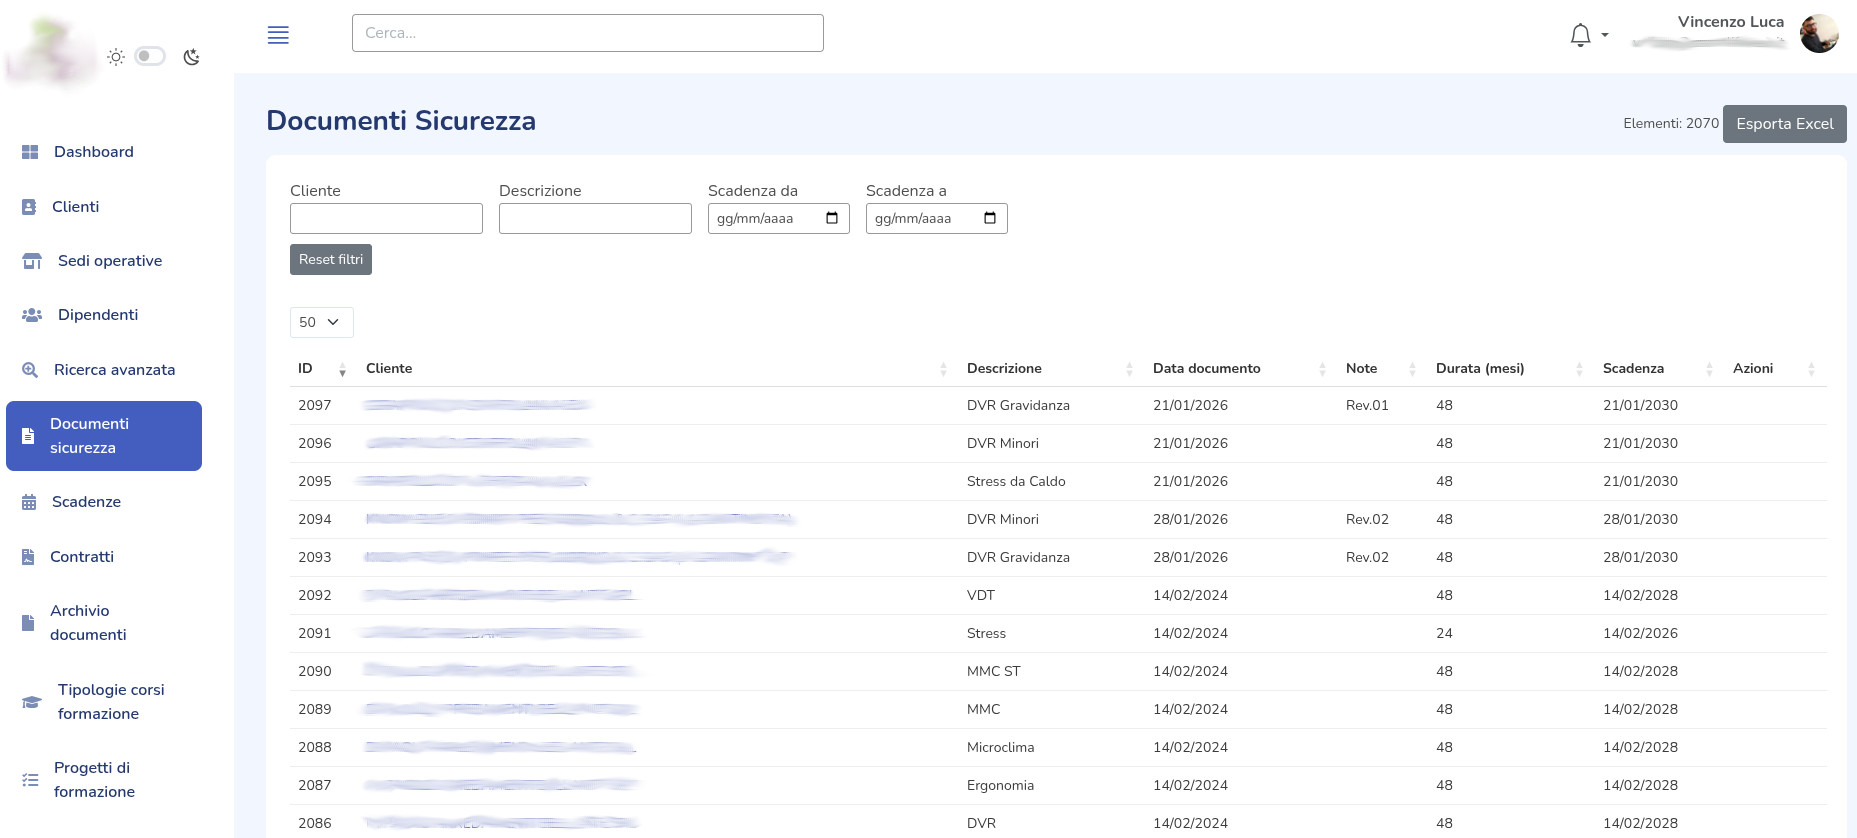Open the notifications bell
The image size is (1857, 838).
1580,35
